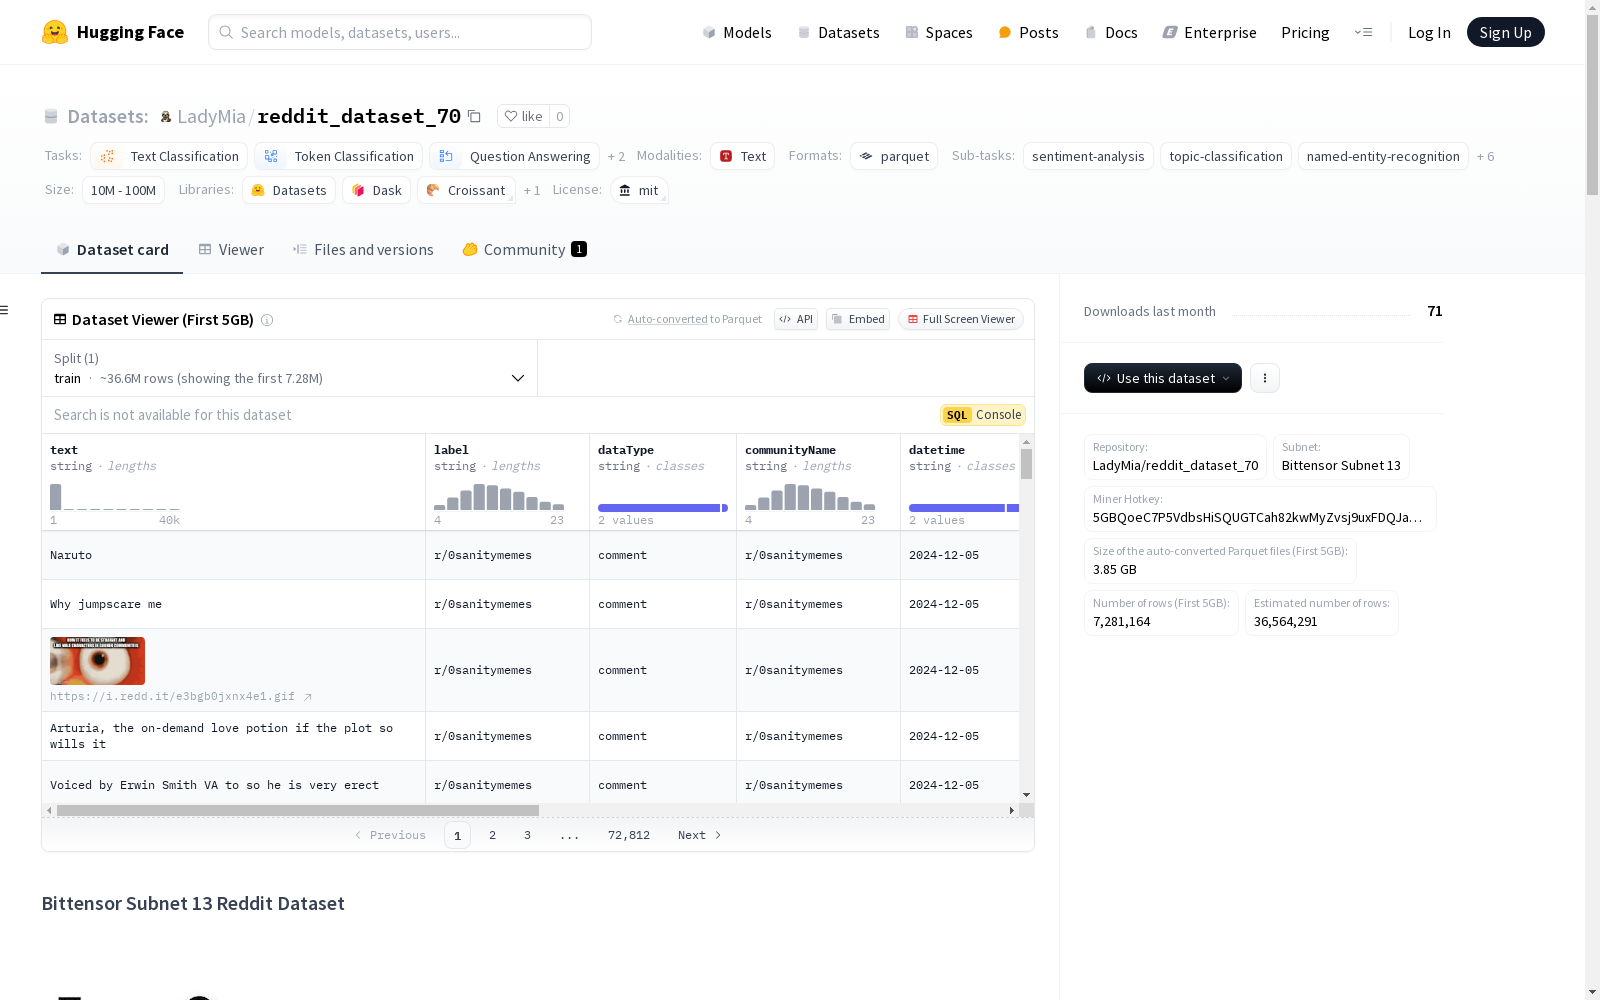
Task: Go to the Next page
Action: [700, 835]
